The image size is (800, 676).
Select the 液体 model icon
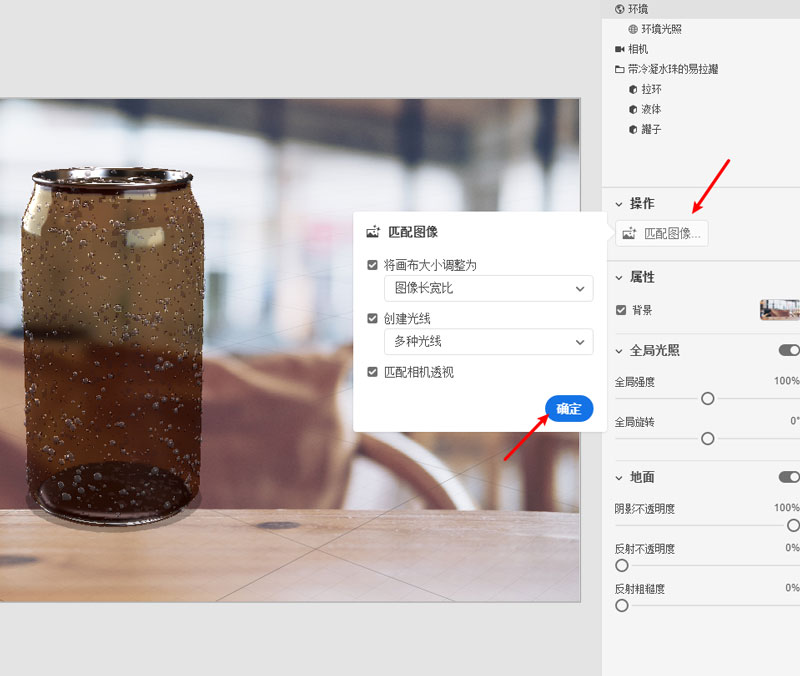[x=633, y=109]
